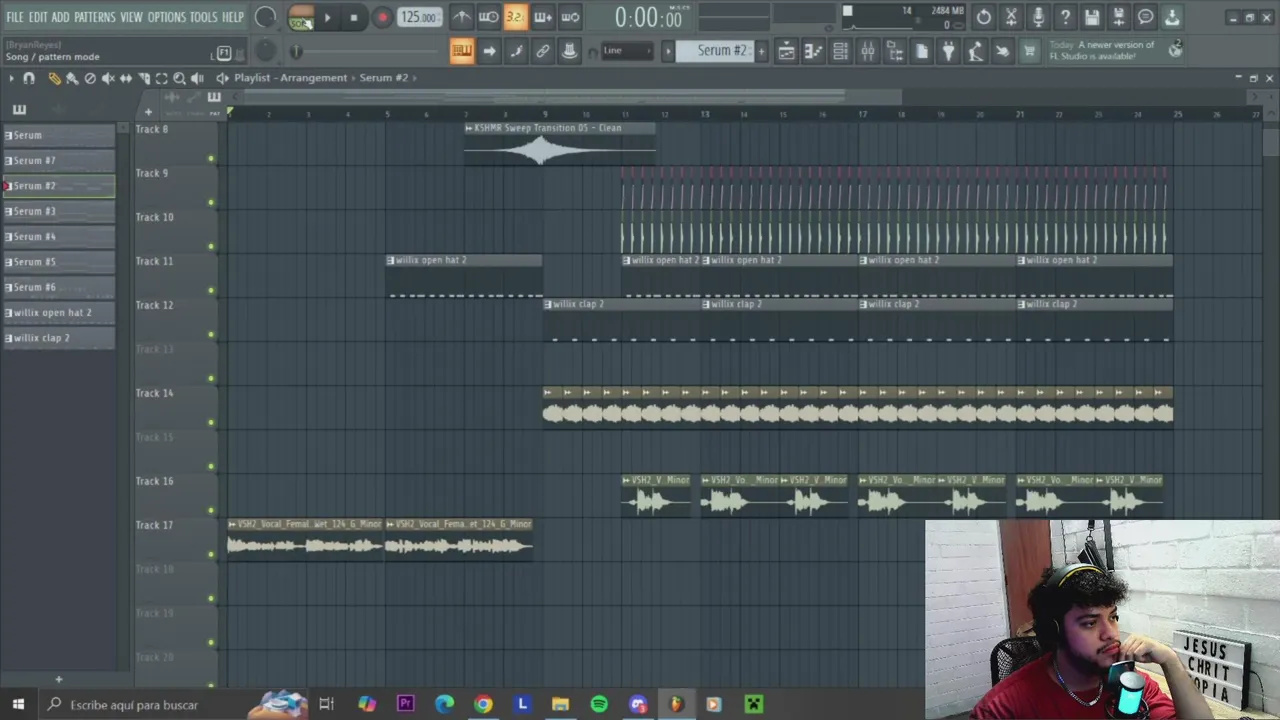The image size is (1280, 720).
Task: Toggle step editing mode button
Action: coord(516,51)
